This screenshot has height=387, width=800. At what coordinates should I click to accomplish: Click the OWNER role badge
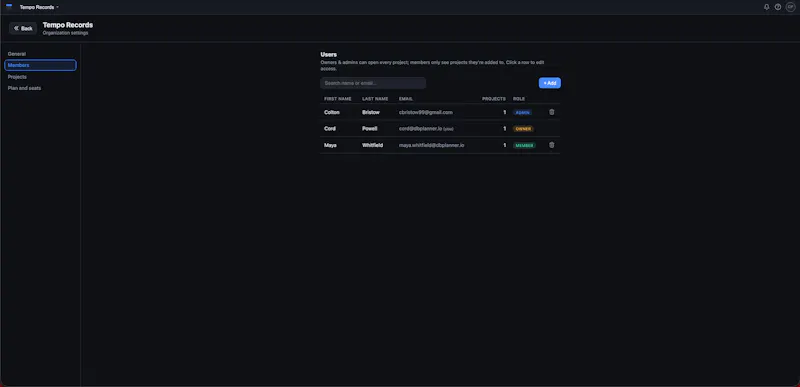point(523,129)
